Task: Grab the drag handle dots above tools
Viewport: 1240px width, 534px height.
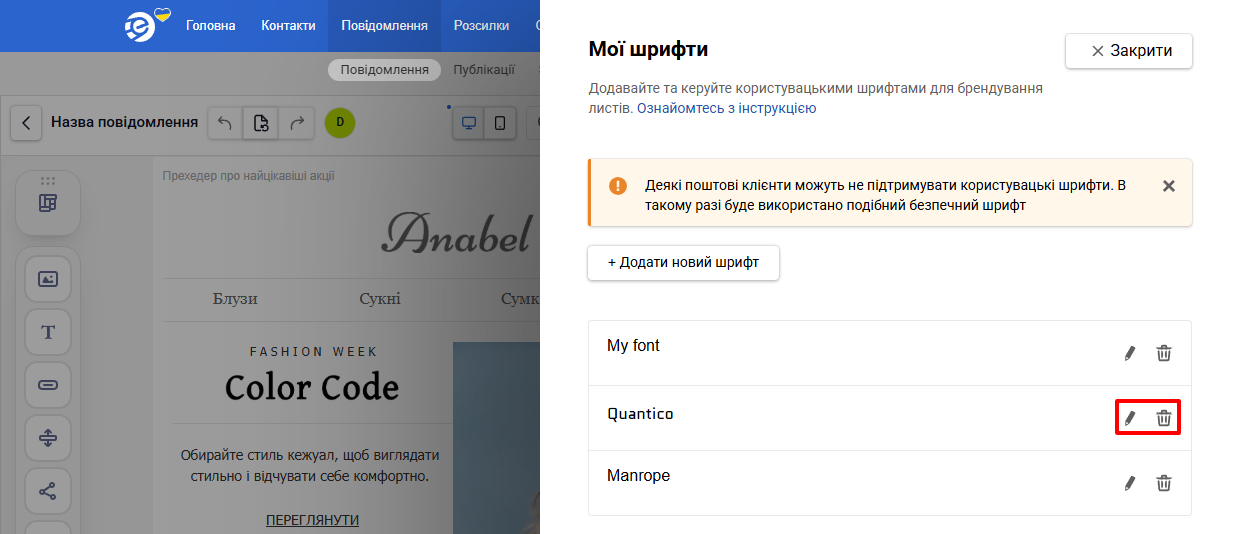Action: 48,181
